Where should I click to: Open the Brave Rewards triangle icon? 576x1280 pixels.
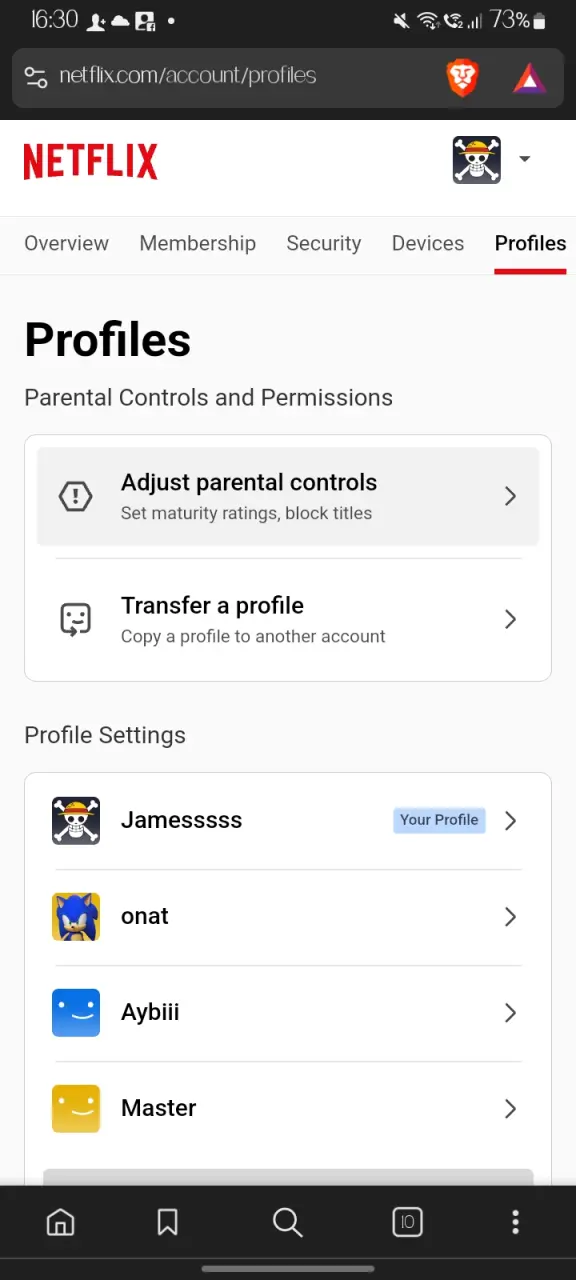[x=529, y=78]
